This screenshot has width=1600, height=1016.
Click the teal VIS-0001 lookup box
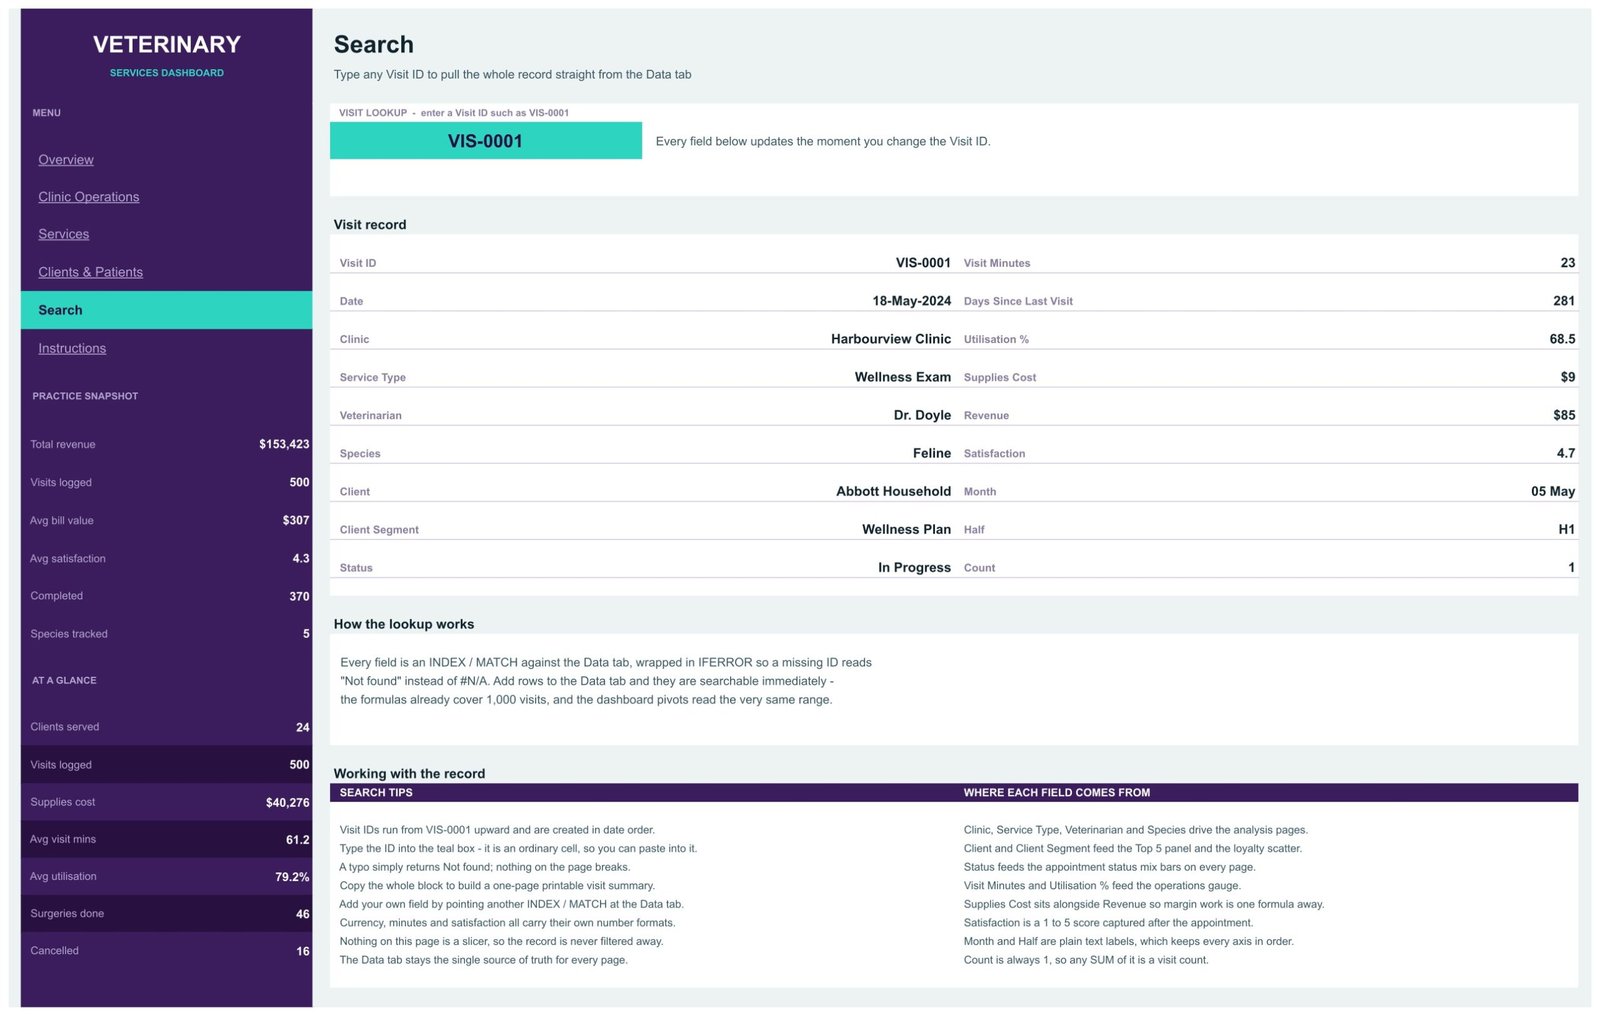[486, 141]
